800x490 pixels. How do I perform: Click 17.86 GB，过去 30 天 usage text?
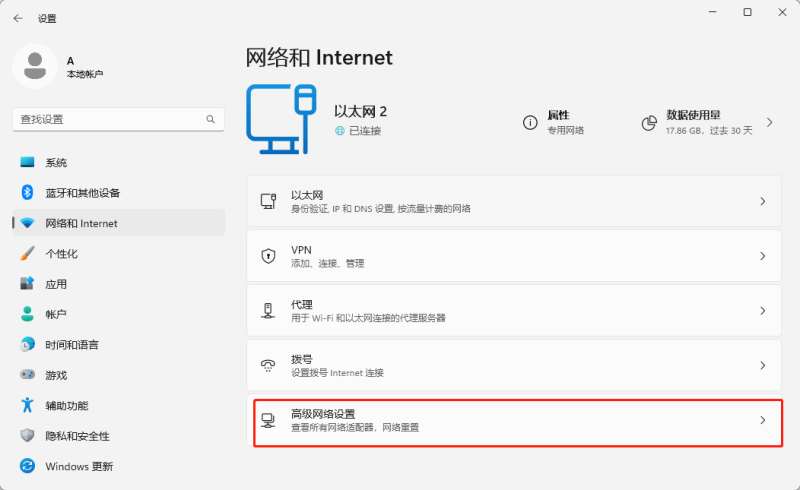[x=709, y=131]
